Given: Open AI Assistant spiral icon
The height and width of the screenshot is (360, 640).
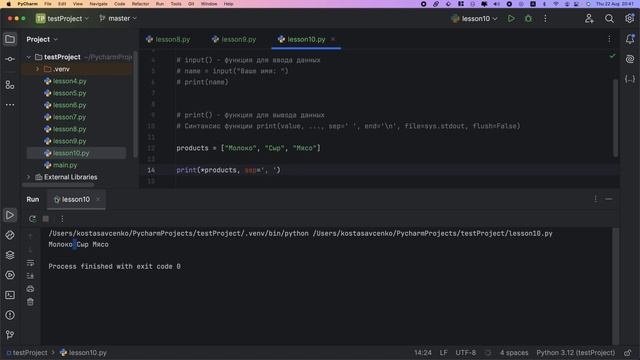Looking at the screenshot, I should (630, 59).
